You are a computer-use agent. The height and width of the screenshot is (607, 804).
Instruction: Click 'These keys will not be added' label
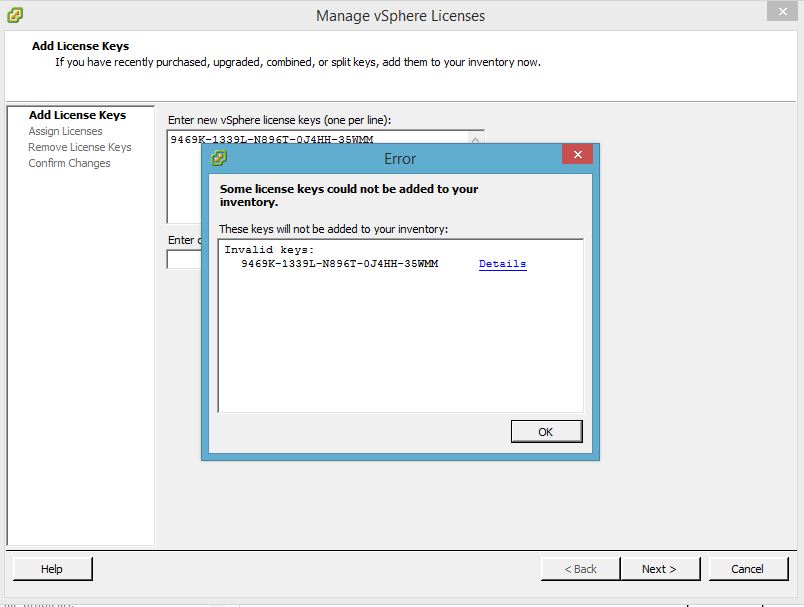coord(333,229)
